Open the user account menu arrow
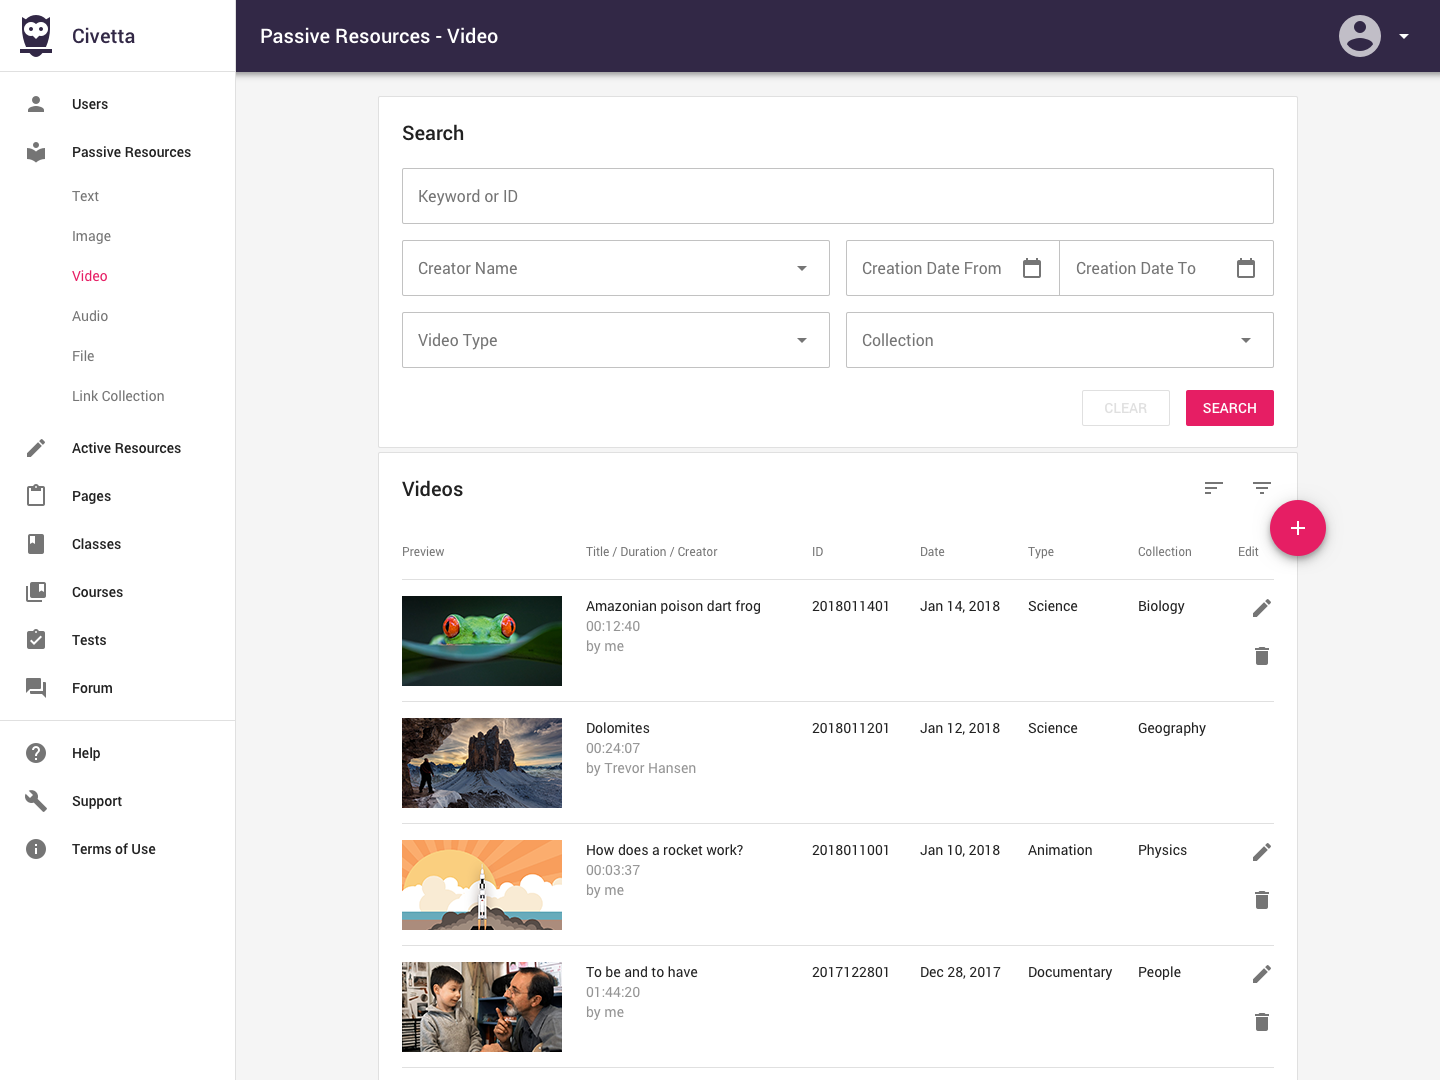 tap(1403, 36)
